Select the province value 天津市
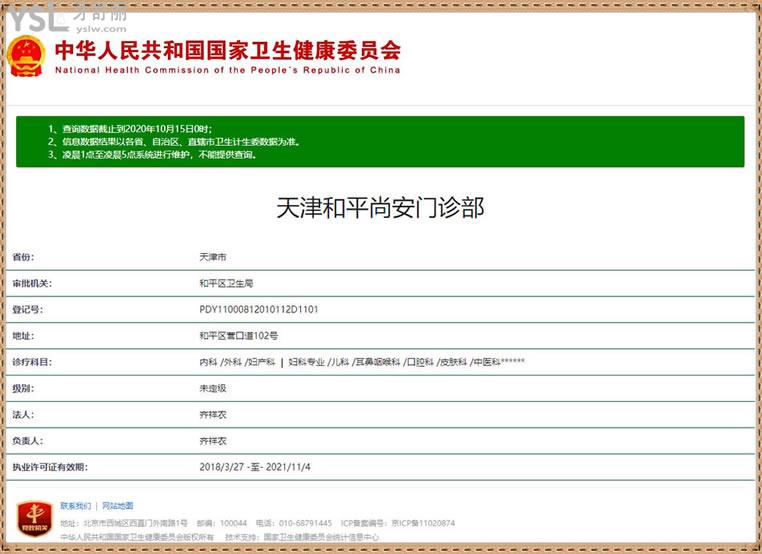This screenshot has height=554, width=762. point(213,257)
